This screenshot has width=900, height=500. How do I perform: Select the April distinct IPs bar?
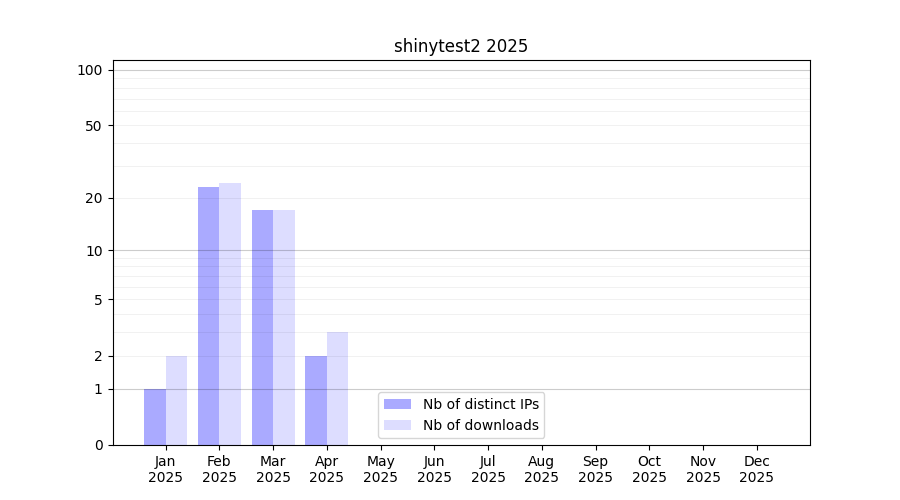point(316,400)
